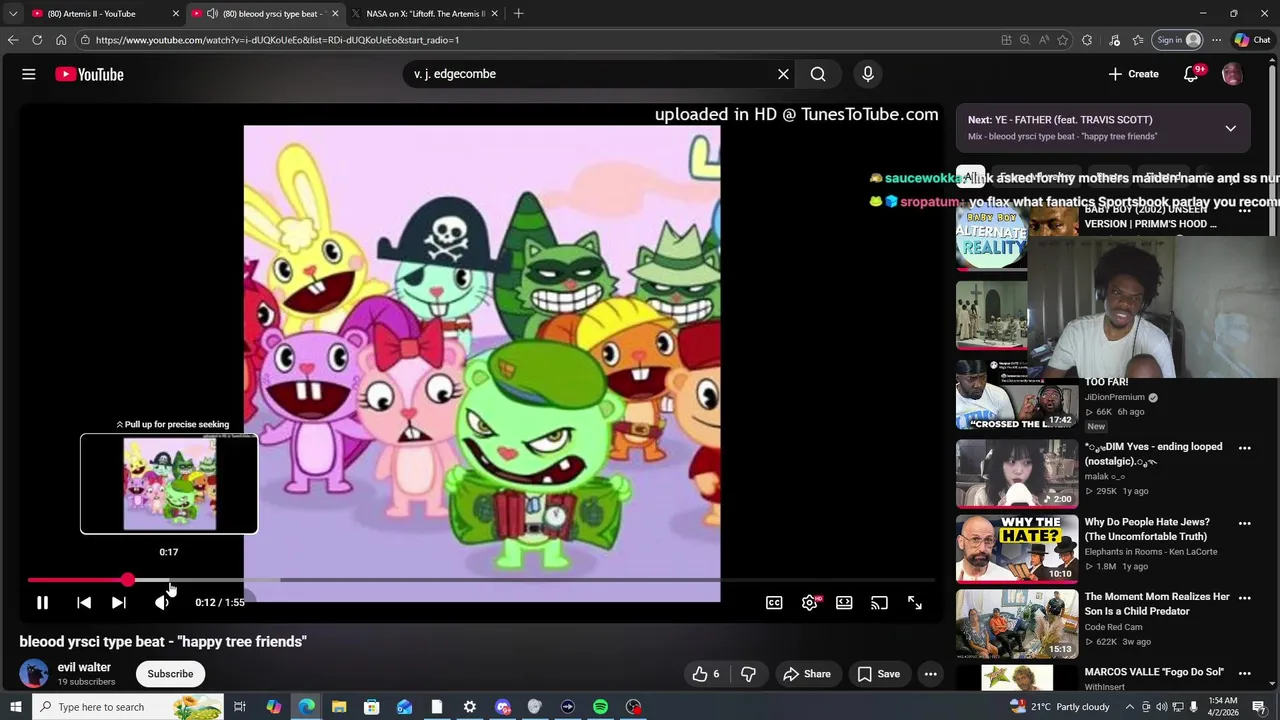
Task: Save the video to a playlist
Action: click(x=879, y=674)
